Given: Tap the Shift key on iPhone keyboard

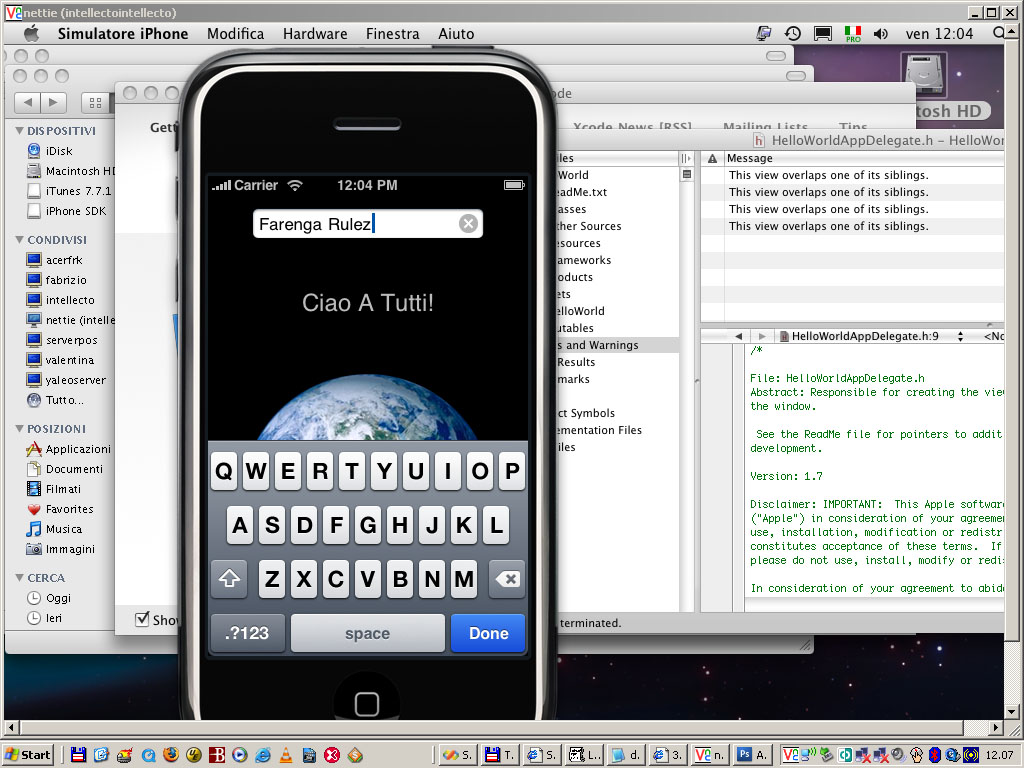Looking at the screenshot, I should pos(229,579).
